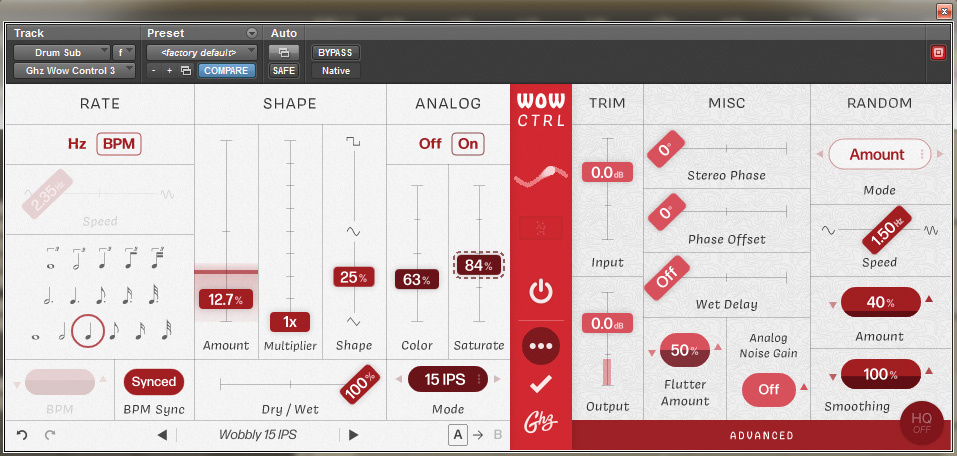957x456 pixels.
Task: Select the triplet half note rate
Action: pos(78,257)
